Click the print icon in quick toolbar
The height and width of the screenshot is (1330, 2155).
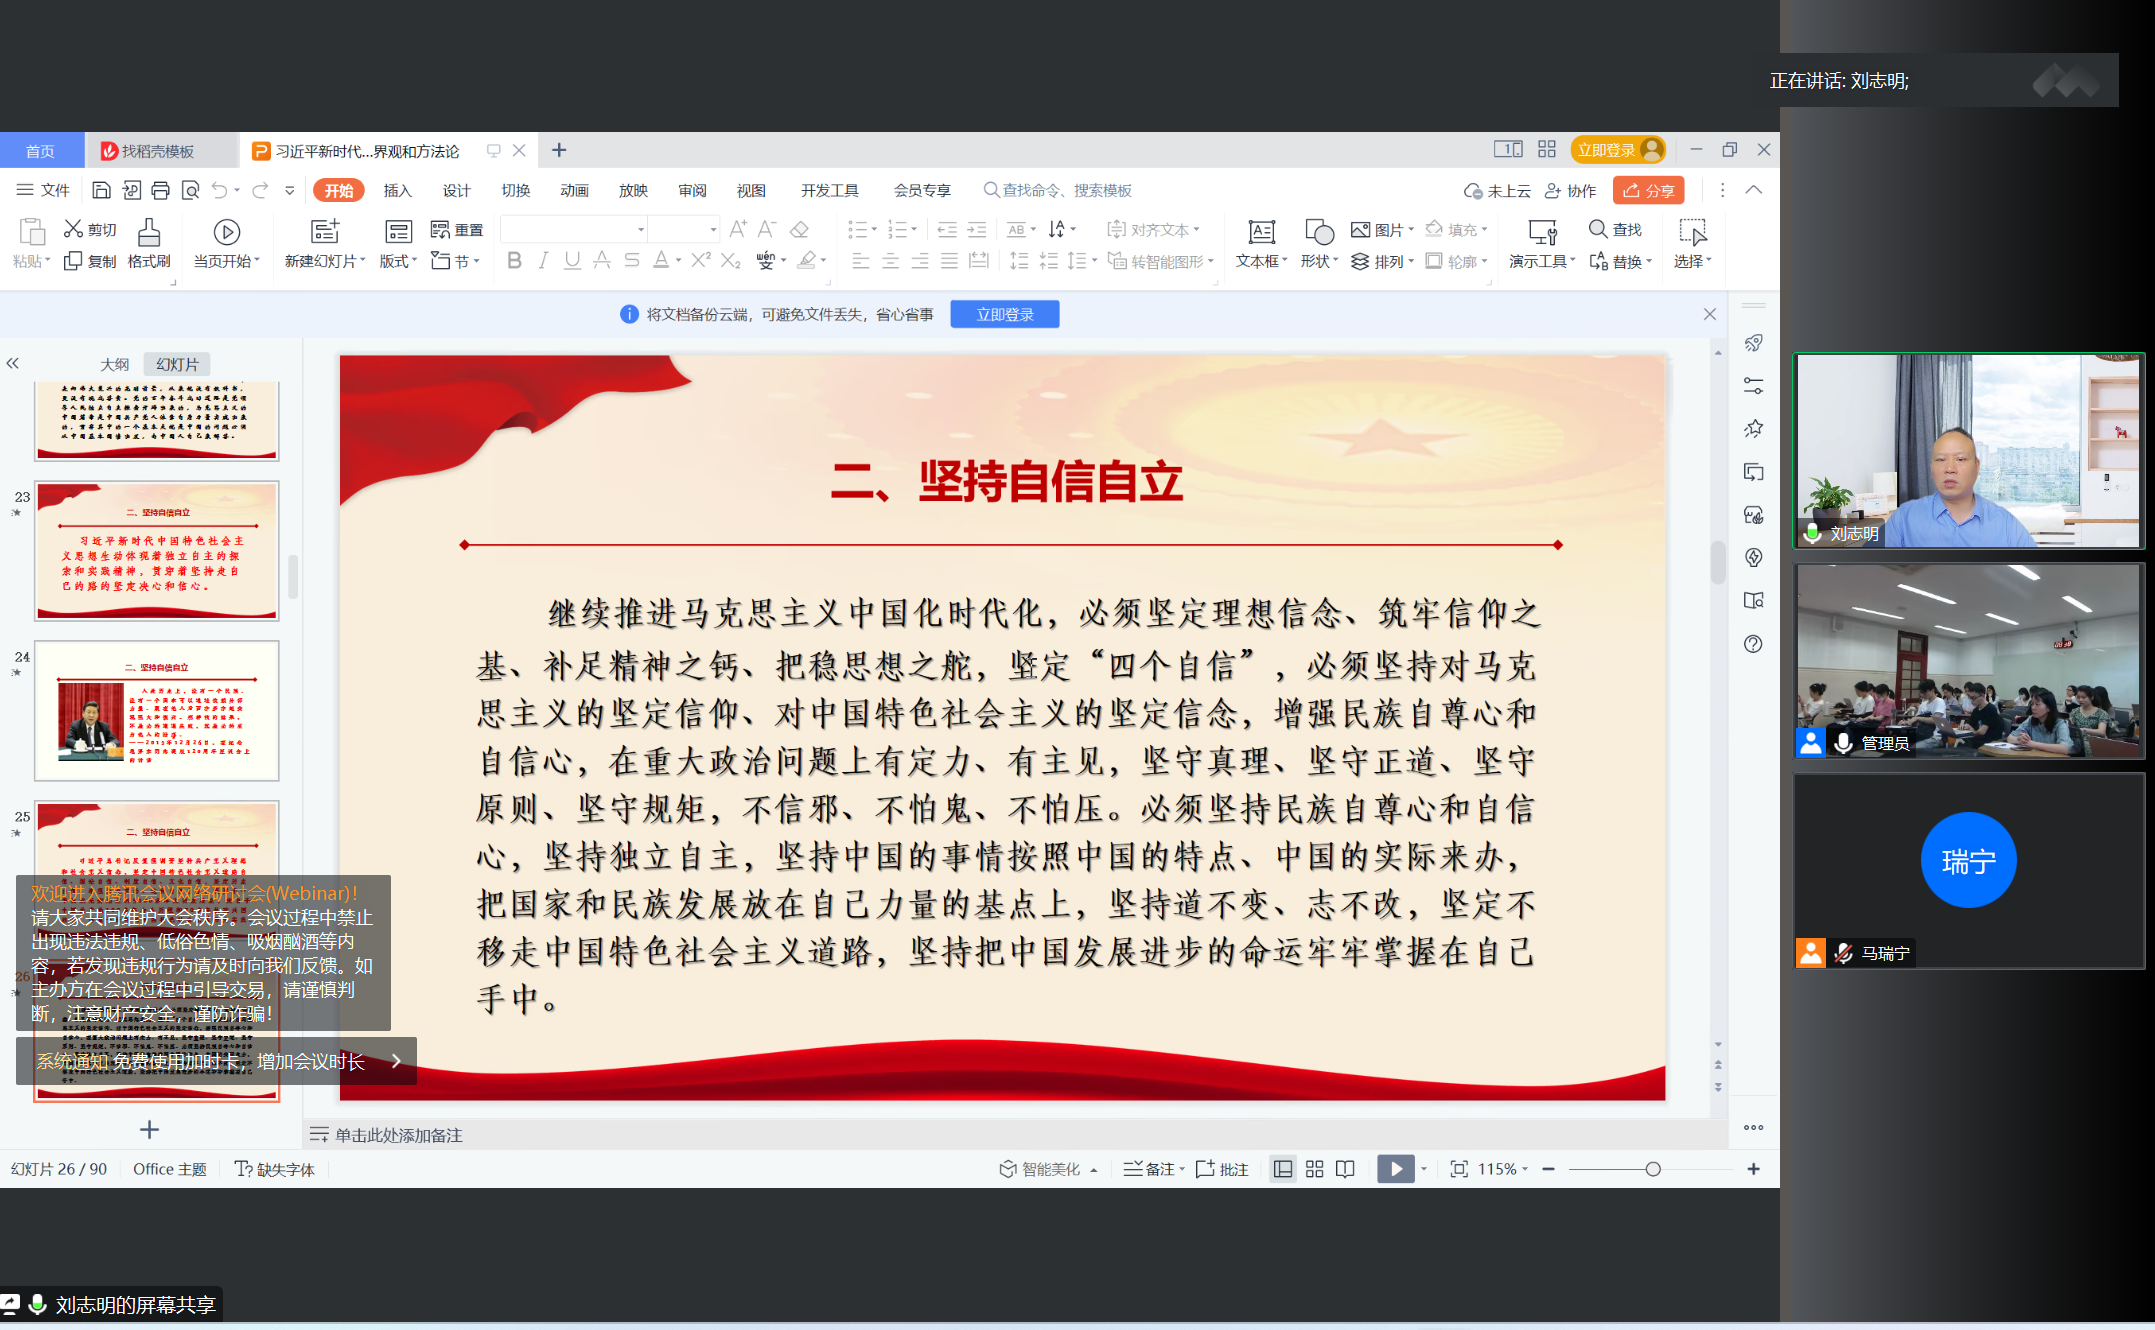point(160,190)
